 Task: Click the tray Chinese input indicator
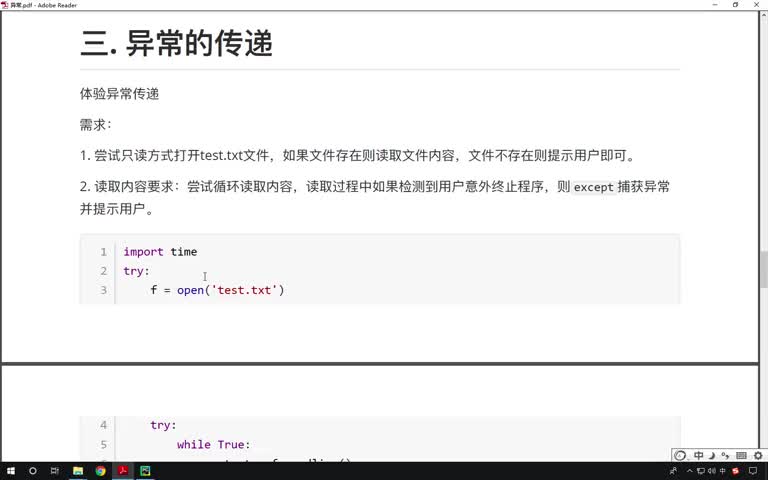[722, 471]
